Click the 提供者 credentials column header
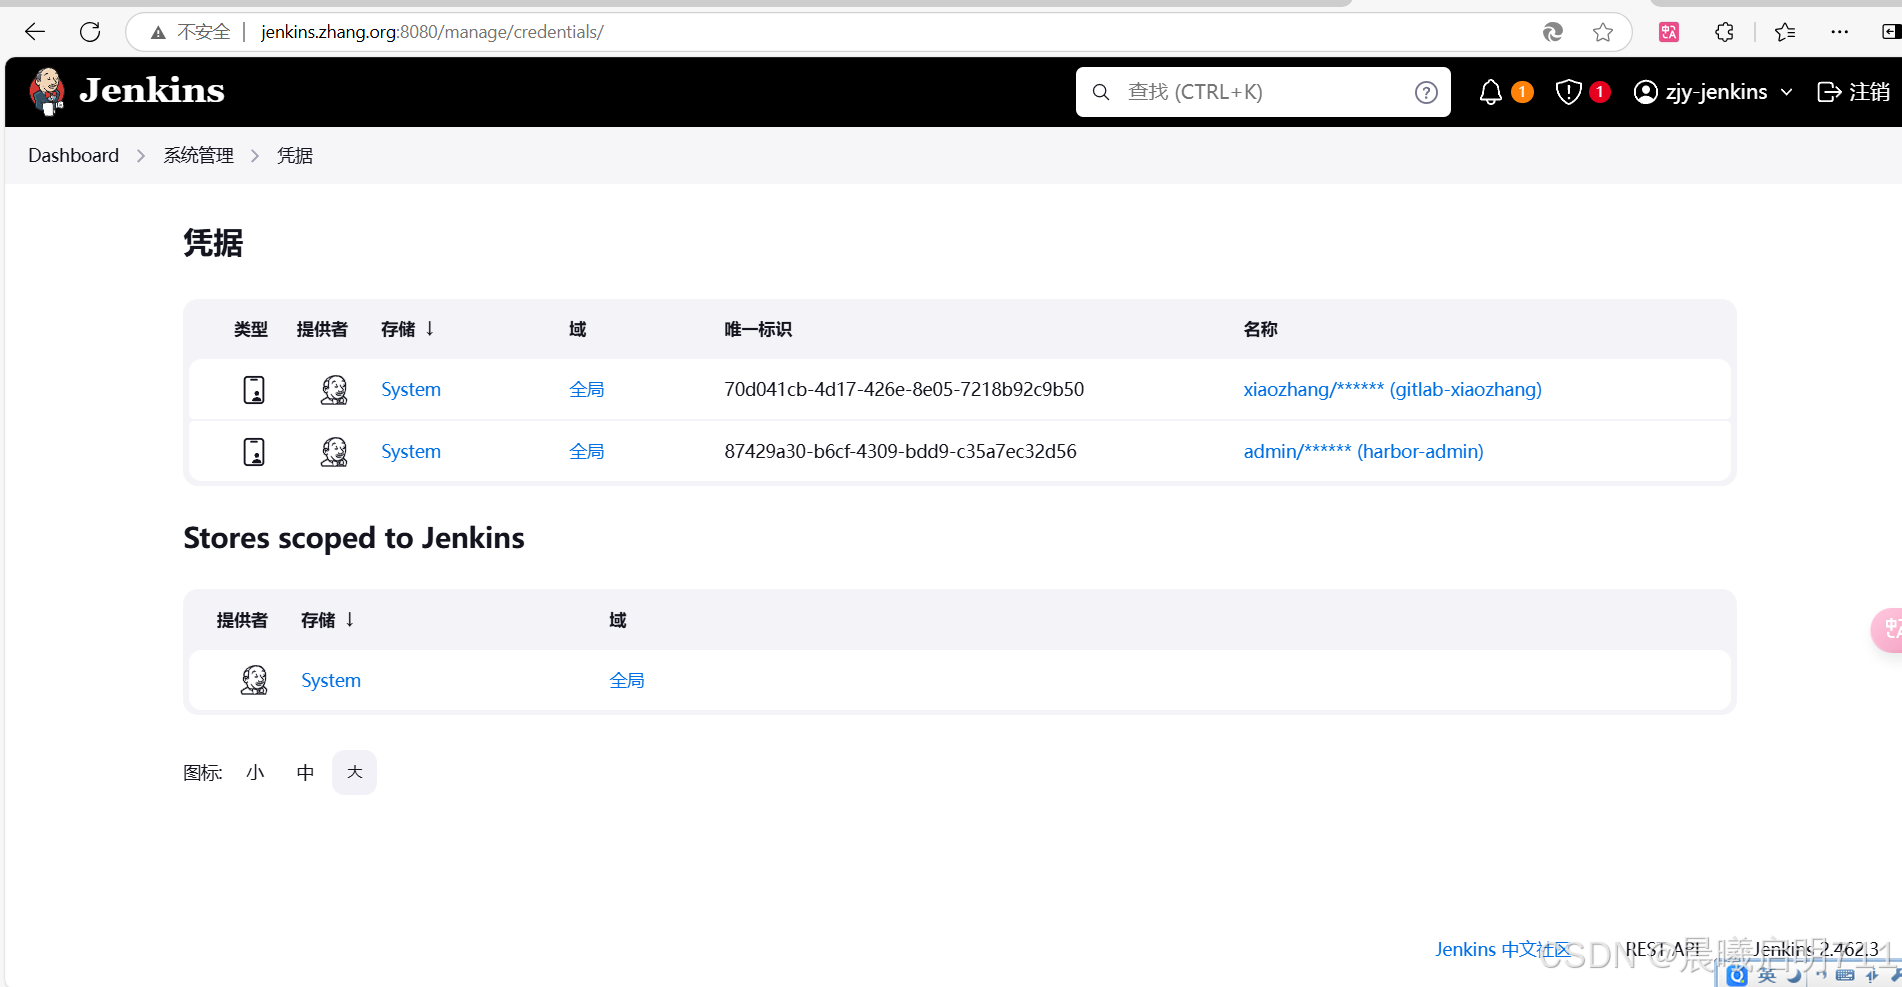The width and height of the screenshot is (1902, 987). (322, 330)
